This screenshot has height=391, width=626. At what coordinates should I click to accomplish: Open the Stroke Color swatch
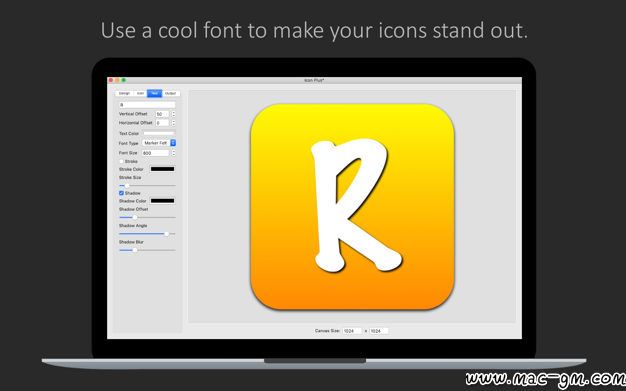click(x=162, y=169)
